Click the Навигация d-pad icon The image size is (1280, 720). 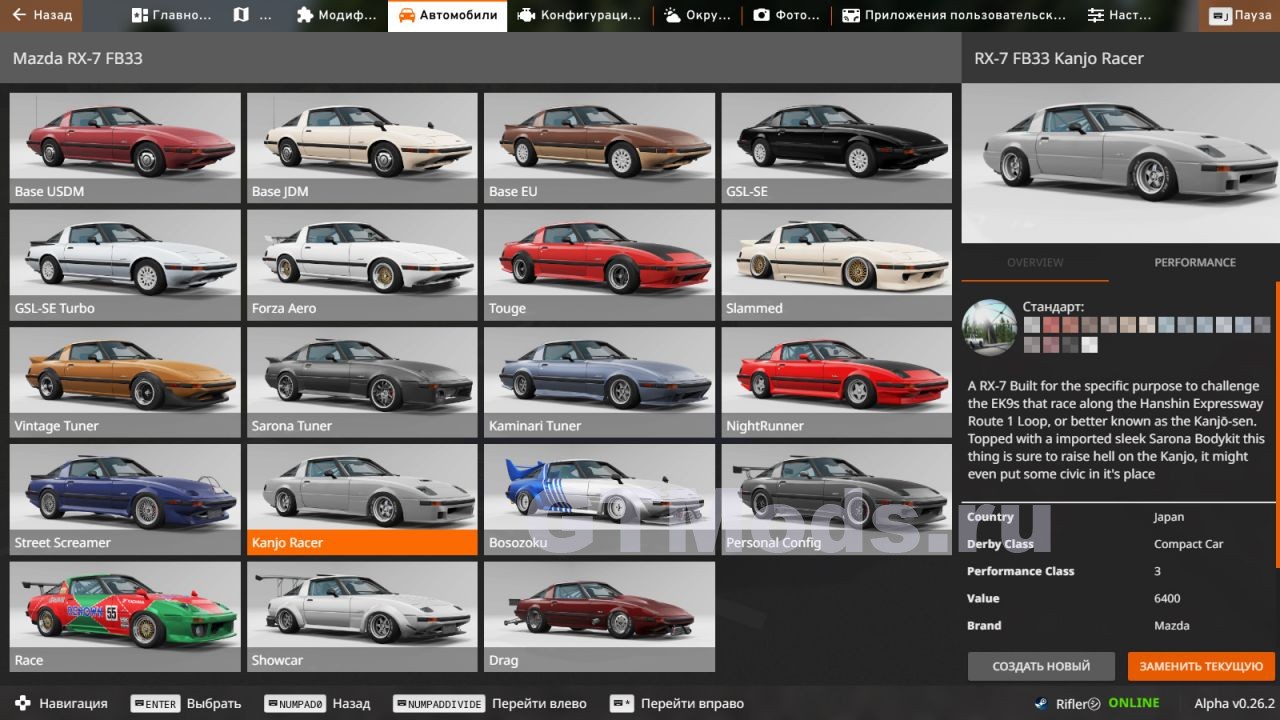tap(22, 703)
